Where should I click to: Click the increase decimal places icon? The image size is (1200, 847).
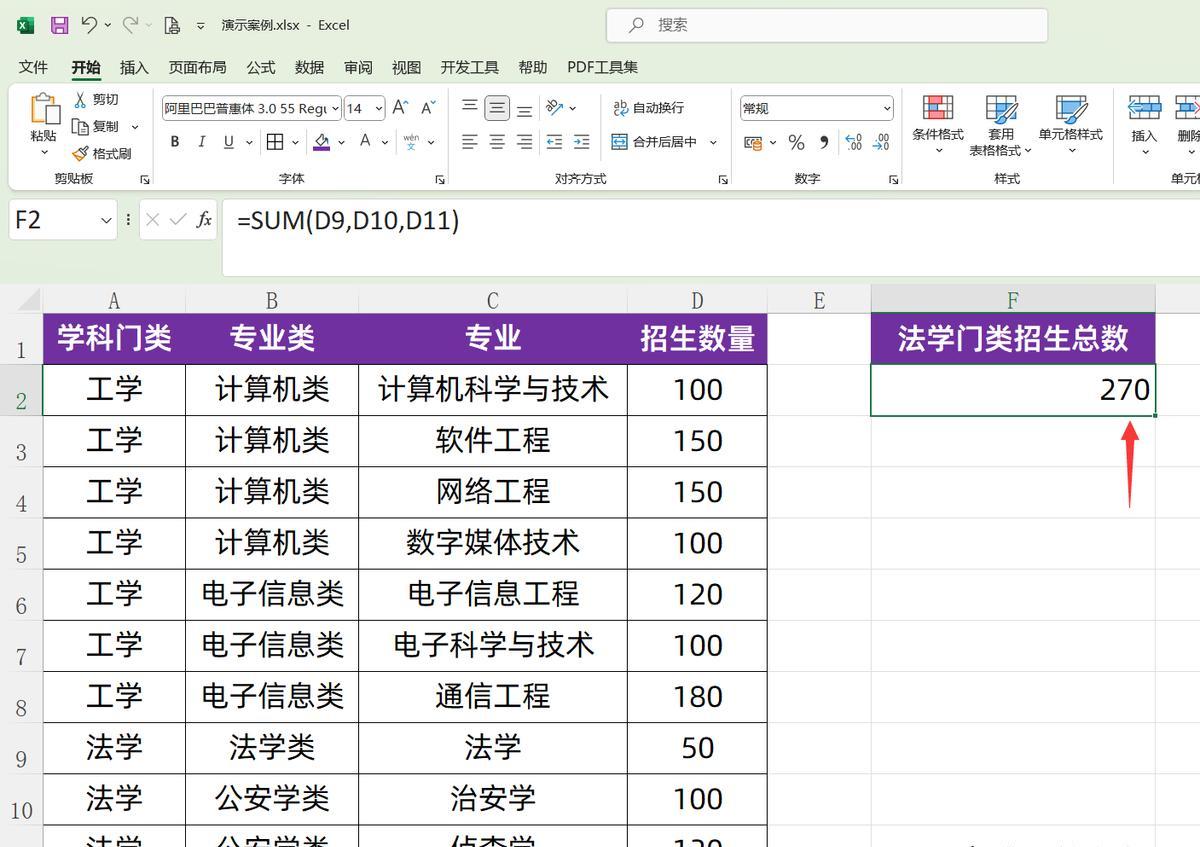click(x=853, y=143)
